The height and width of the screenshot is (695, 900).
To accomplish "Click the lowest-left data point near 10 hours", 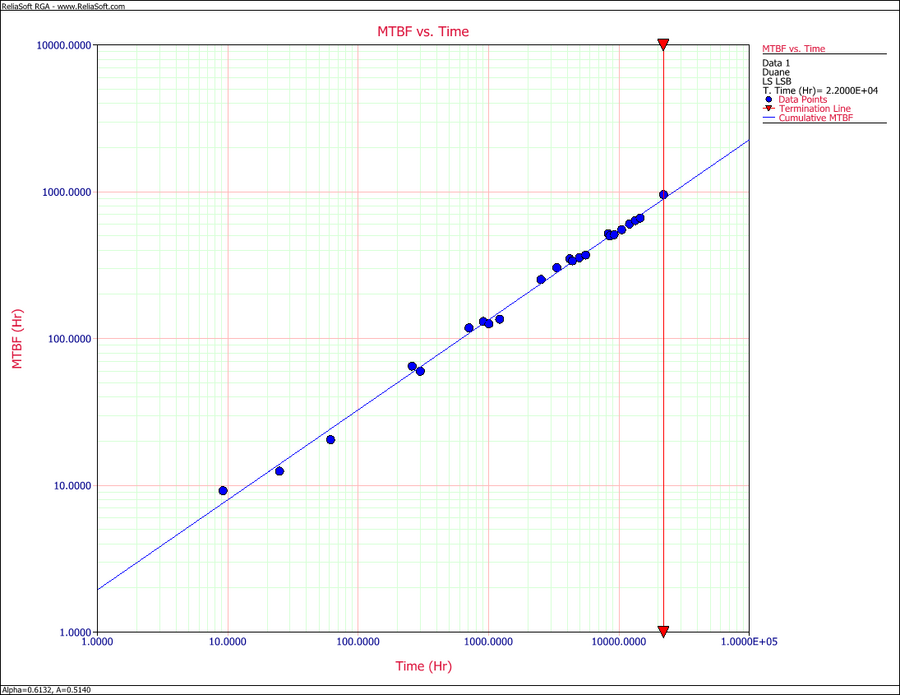I will 223,491.
